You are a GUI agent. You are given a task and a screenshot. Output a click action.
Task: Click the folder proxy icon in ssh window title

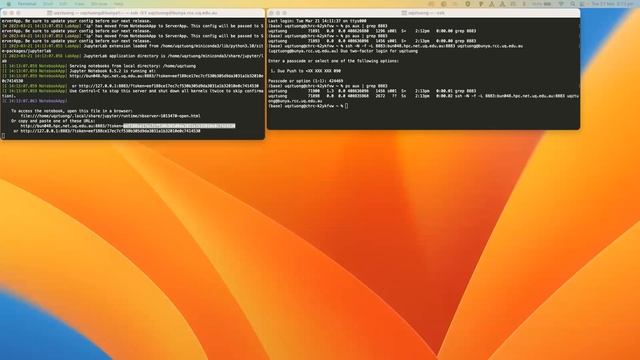tap(49, 13)
